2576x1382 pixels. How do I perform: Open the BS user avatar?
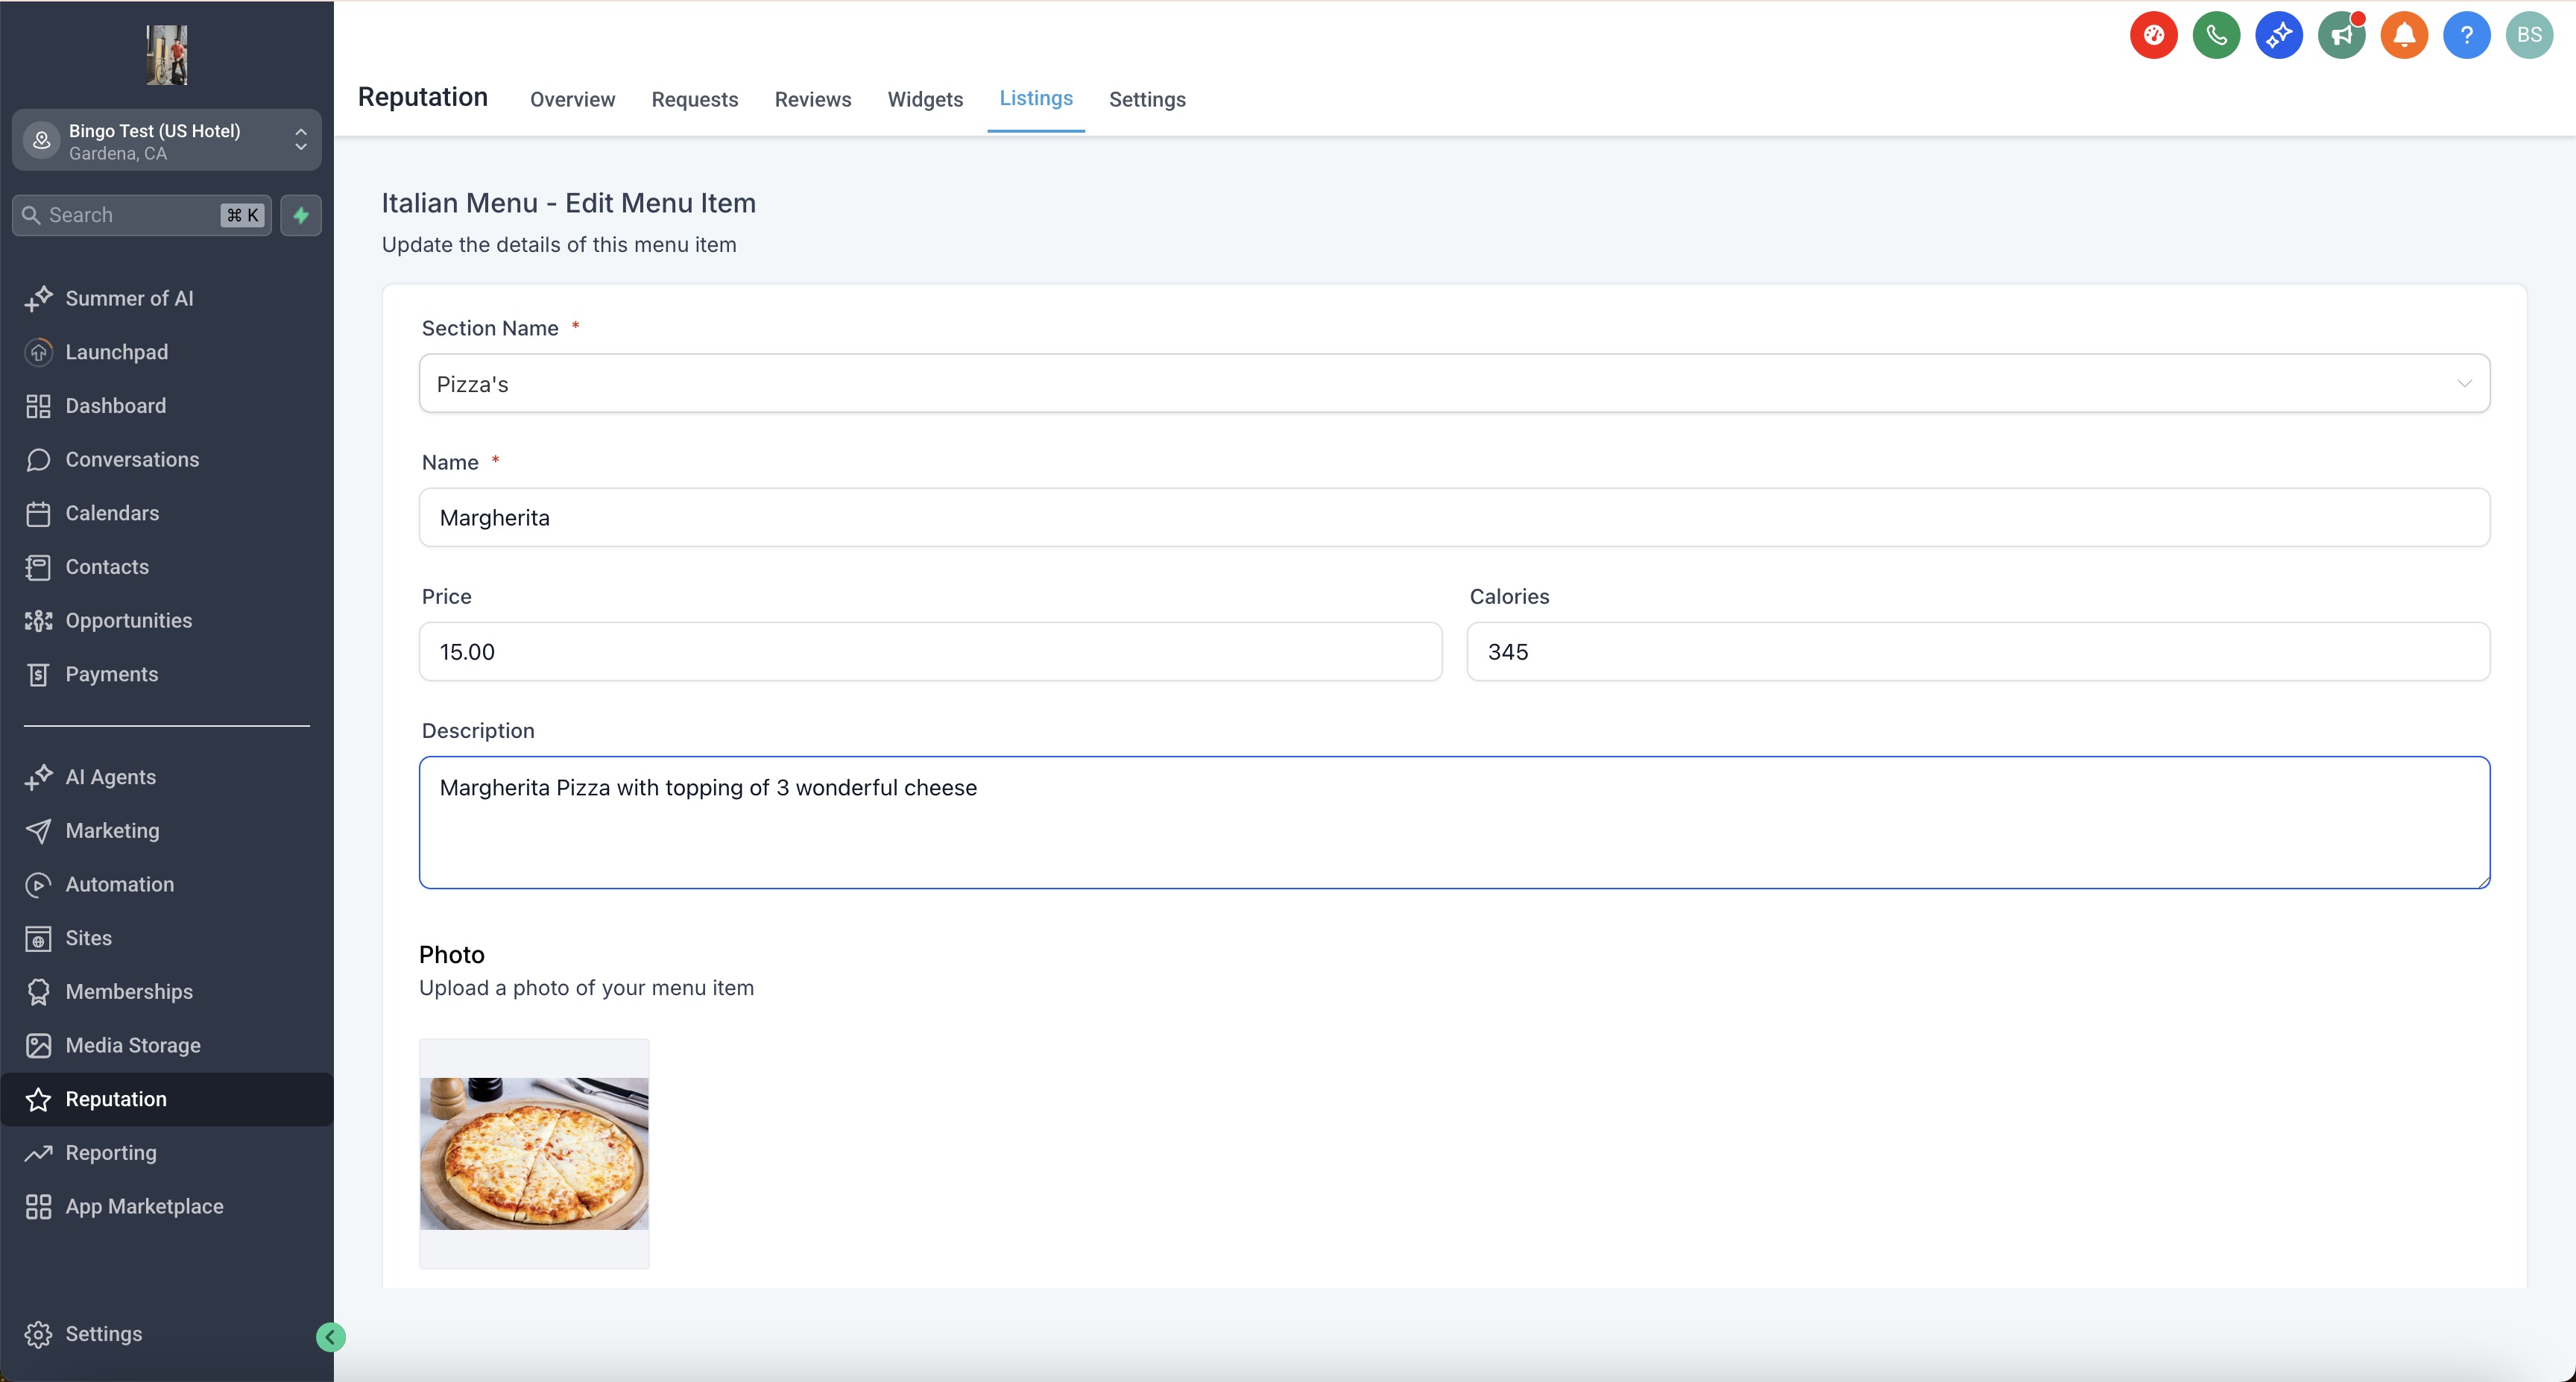tap(2529, 36)
